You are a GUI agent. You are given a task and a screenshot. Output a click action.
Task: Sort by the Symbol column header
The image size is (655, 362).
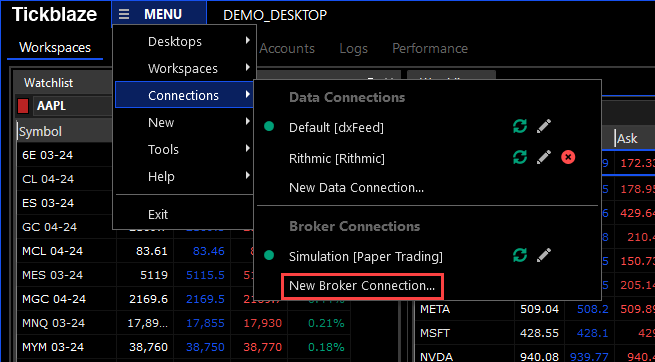coord(40,132)
